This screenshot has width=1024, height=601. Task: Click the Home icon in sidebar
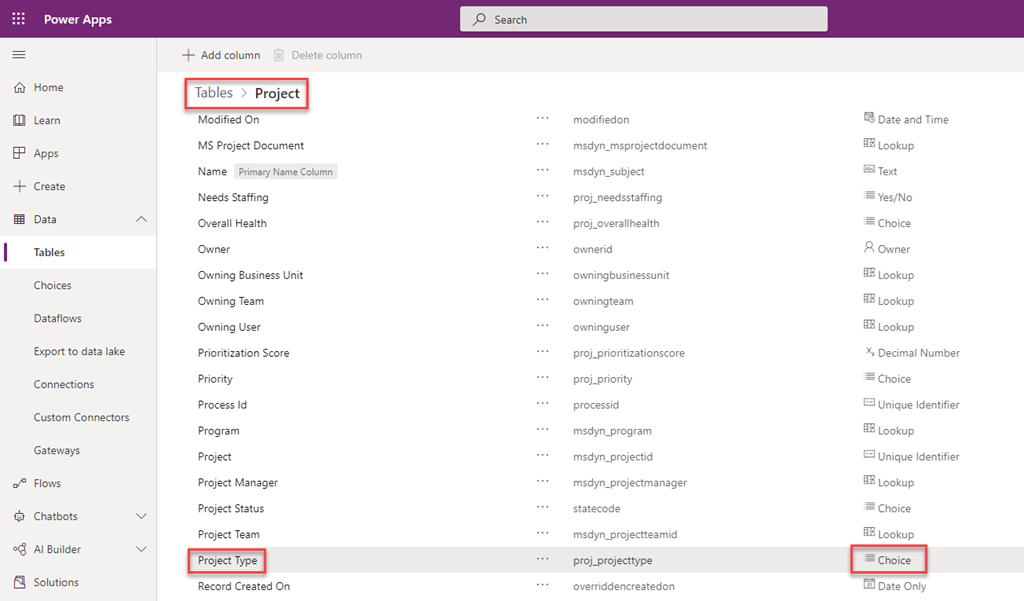19,88
